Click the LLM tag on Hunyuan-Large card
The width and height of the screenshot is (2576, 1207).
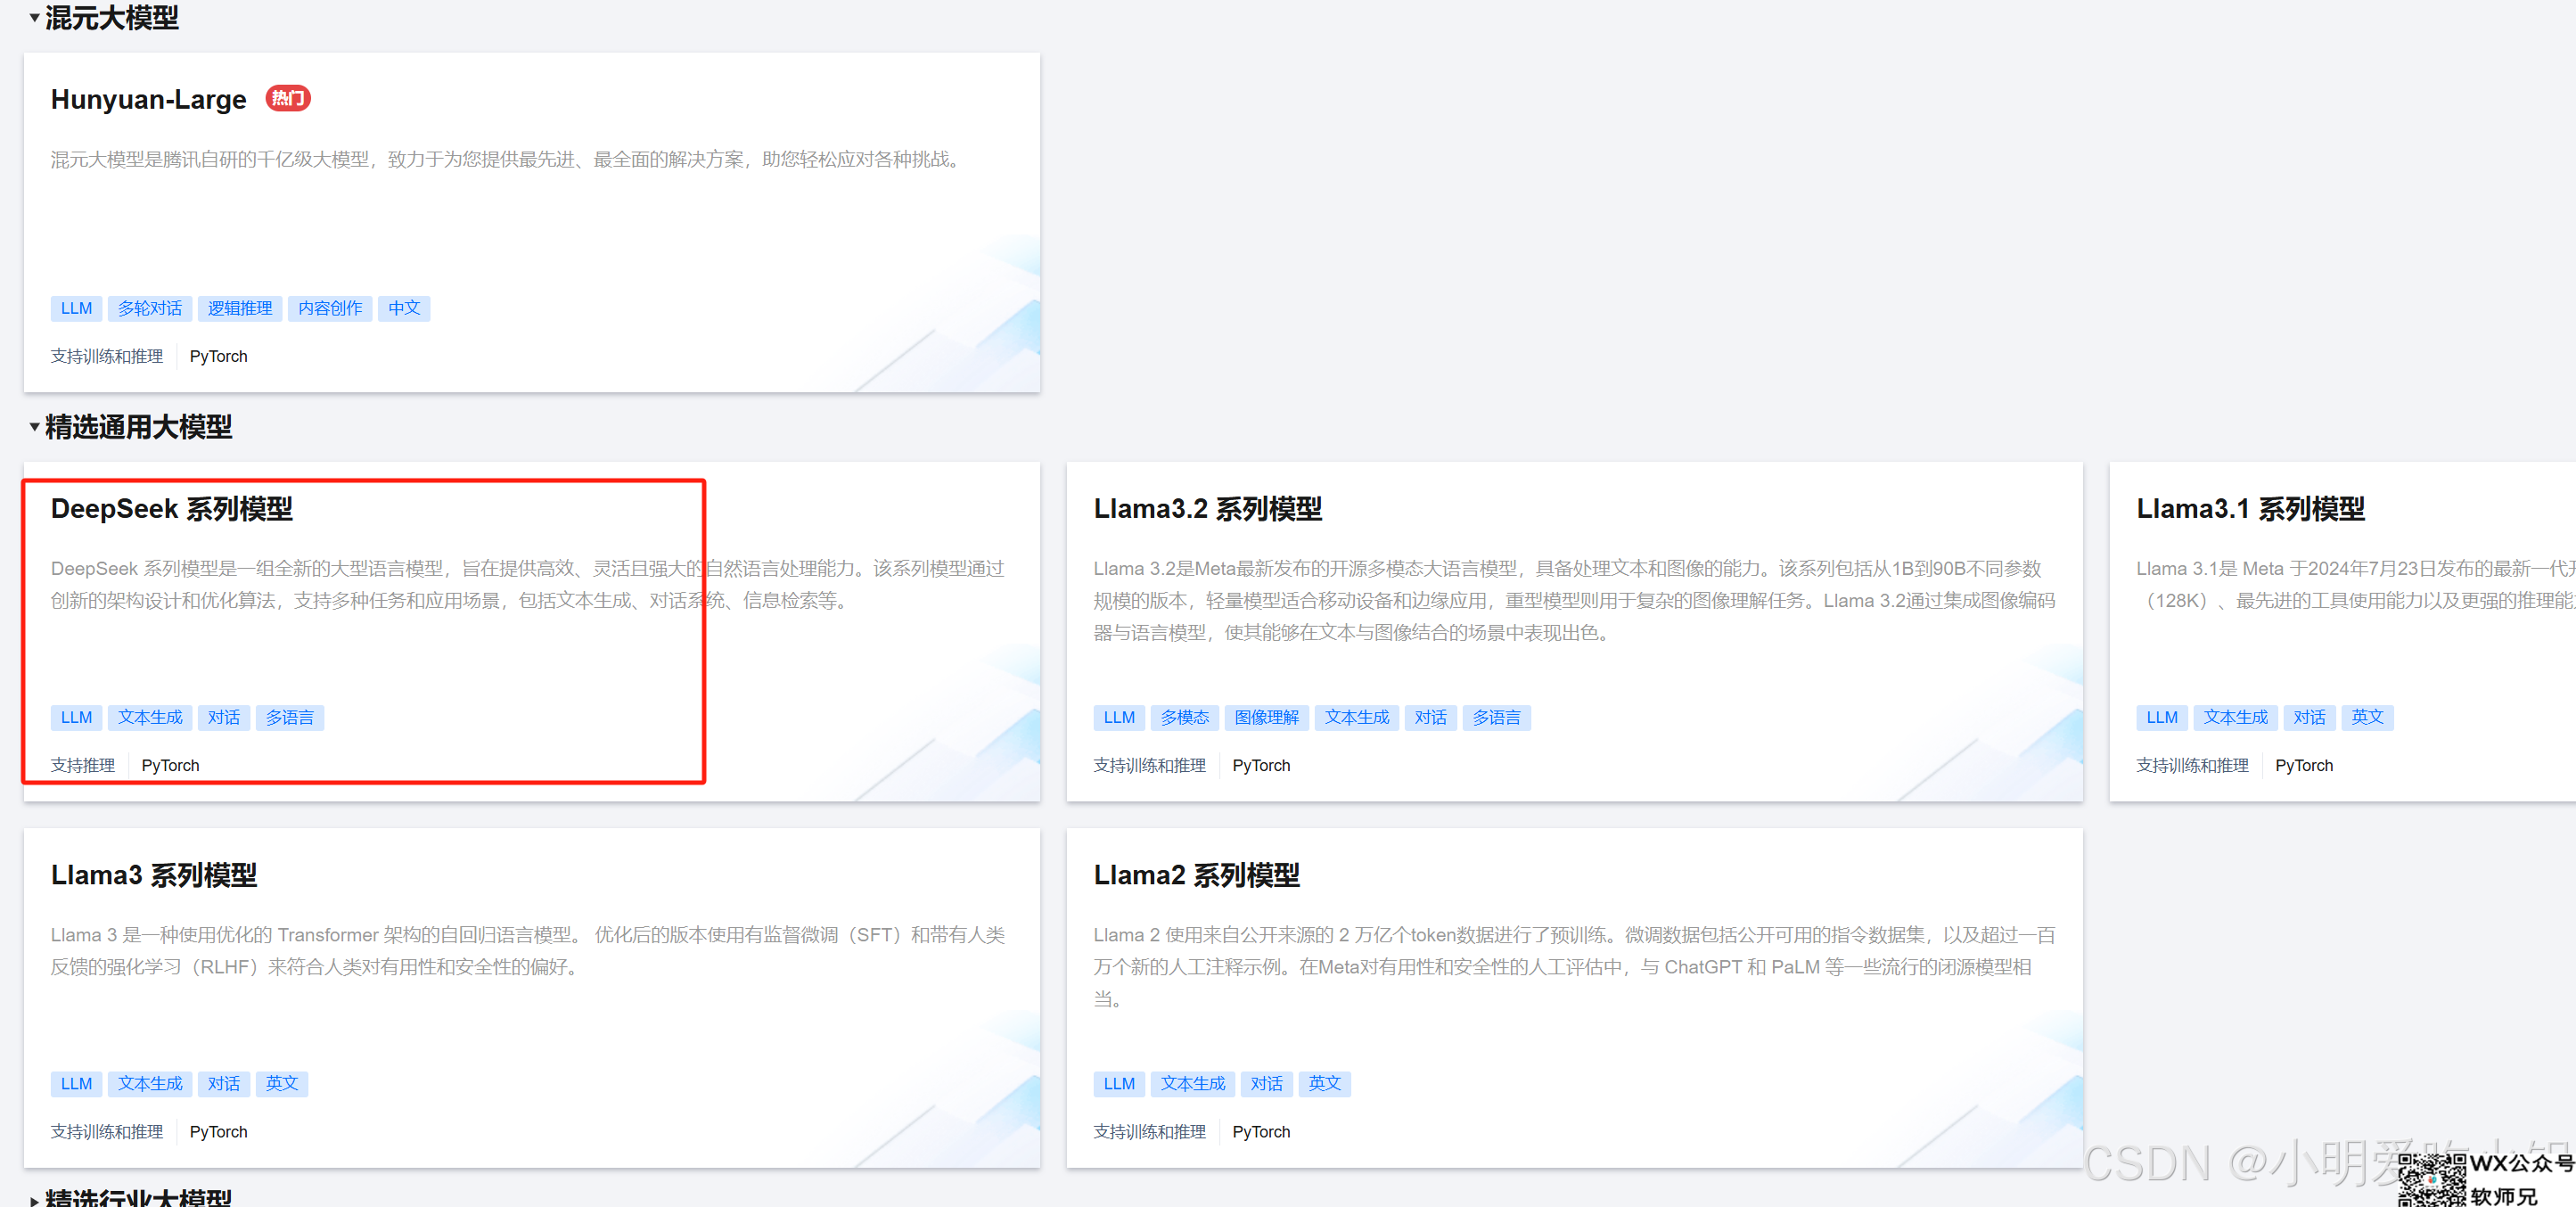[x=76, y=308]
